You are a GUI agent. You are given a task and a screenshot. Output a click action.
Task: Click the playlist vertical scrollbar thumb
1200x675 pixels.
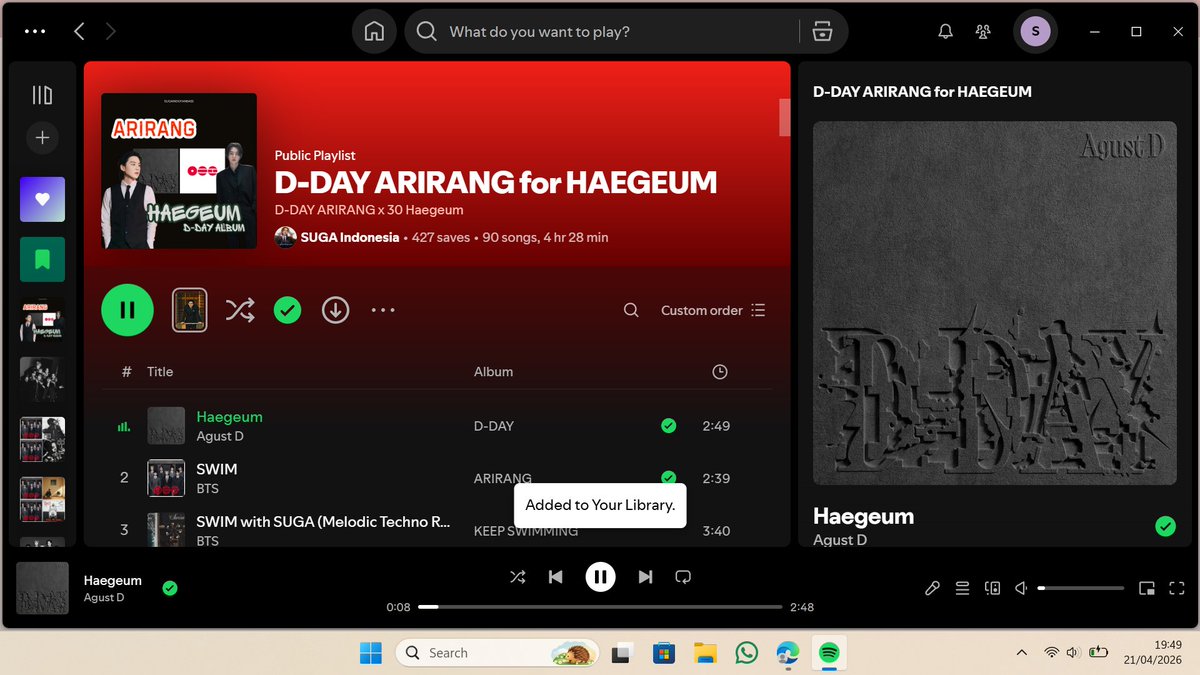785,117
